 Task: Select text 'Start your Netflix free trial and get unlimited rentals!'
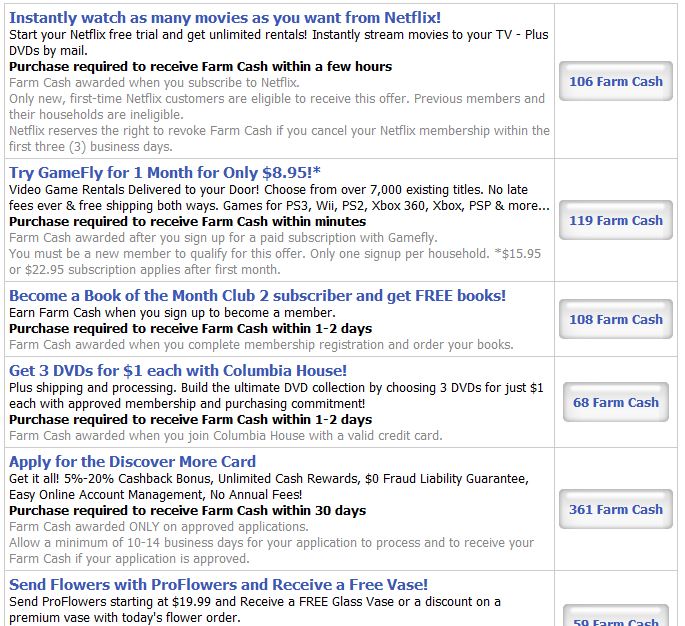tap(158, 35)
